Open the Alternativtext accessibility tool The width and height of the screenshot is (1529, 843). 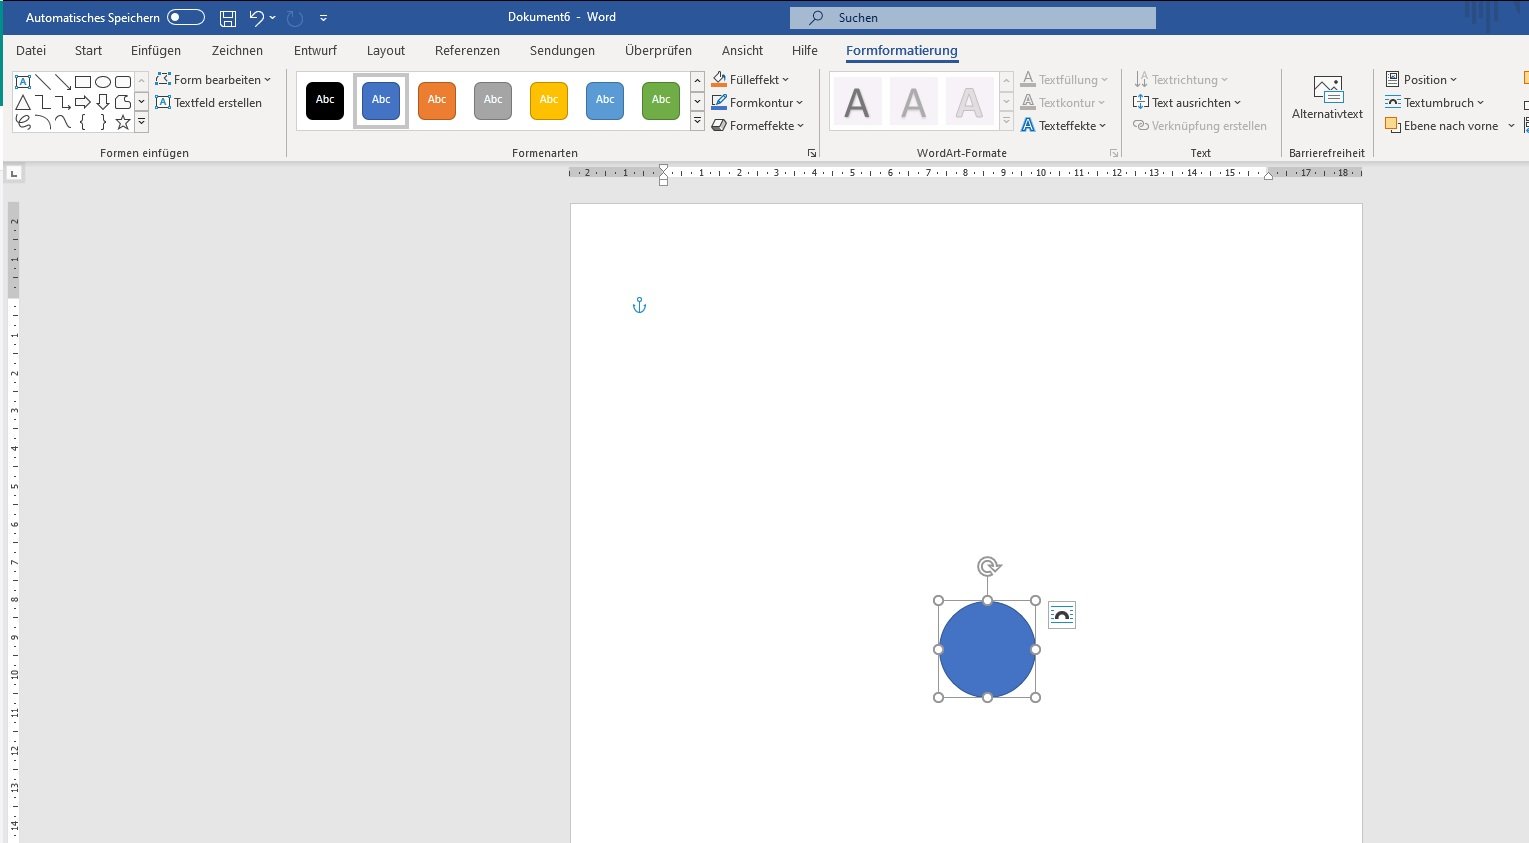click(1327, 98)
